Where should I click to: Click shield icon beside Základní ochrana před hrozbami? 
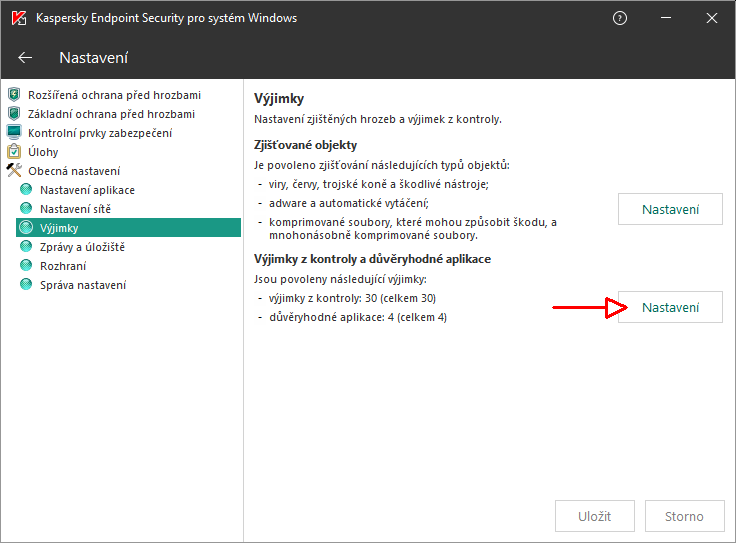[x=14, y=114]
